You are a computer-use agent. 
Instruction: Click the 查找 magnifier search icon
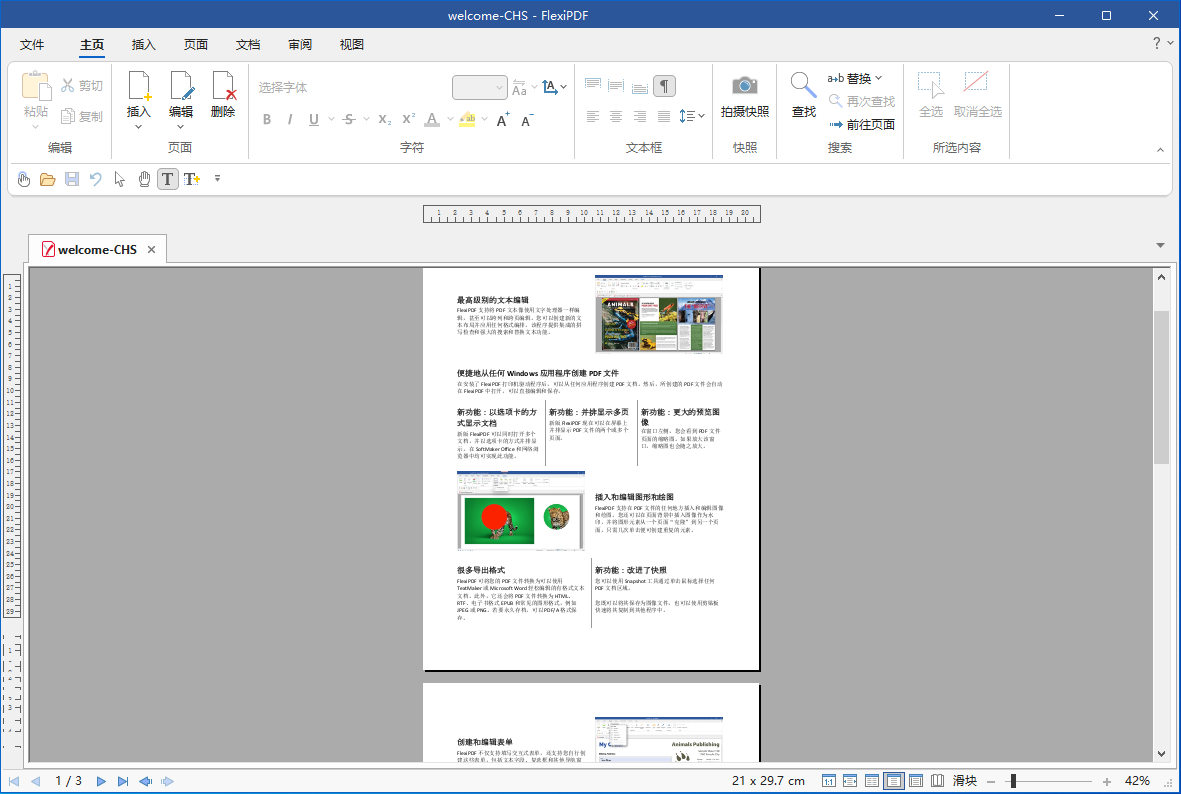(803, 85)
